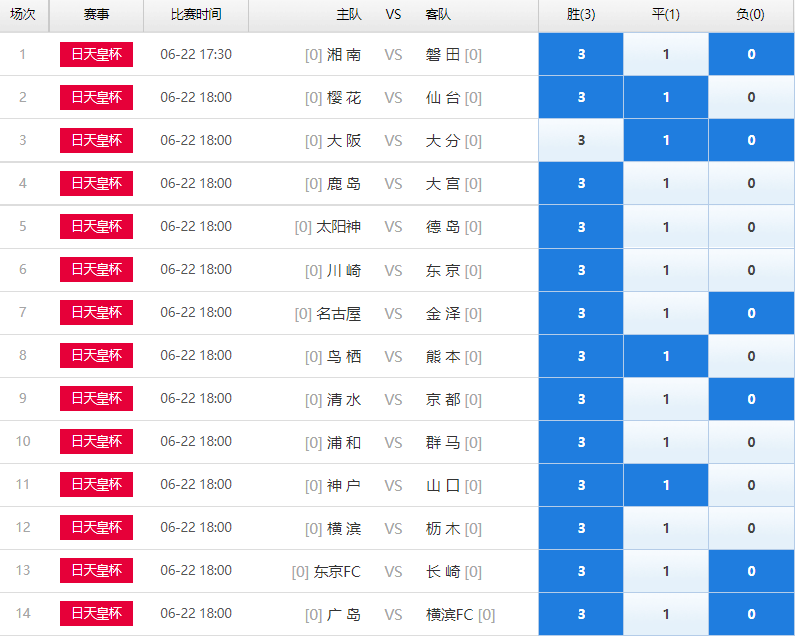Toggle win (3) for 广岛 vs 横滨FC
This screenshot has height=639, width=795.
[581, 614]
